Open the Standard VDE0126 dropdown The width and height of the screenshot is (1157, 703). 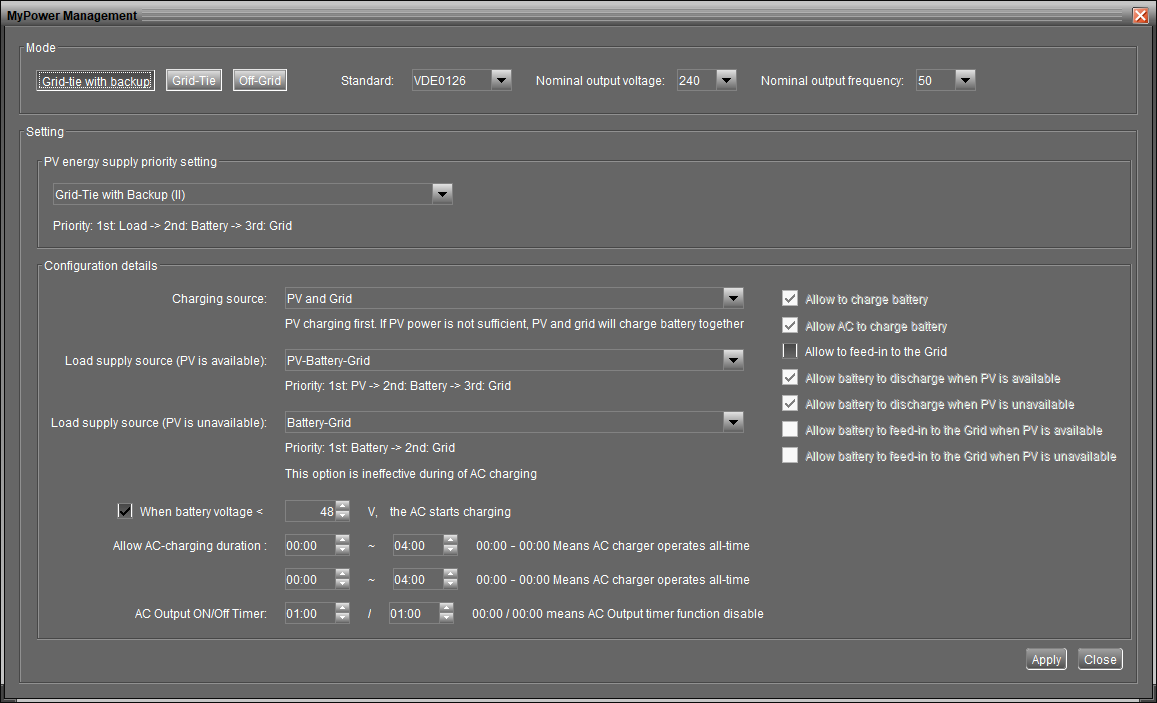[501, 80]
